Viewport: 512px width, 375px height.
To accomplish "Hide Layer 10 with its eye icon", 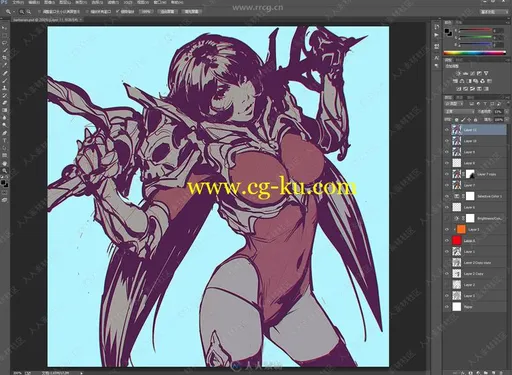I will click(x=447, y=141).
